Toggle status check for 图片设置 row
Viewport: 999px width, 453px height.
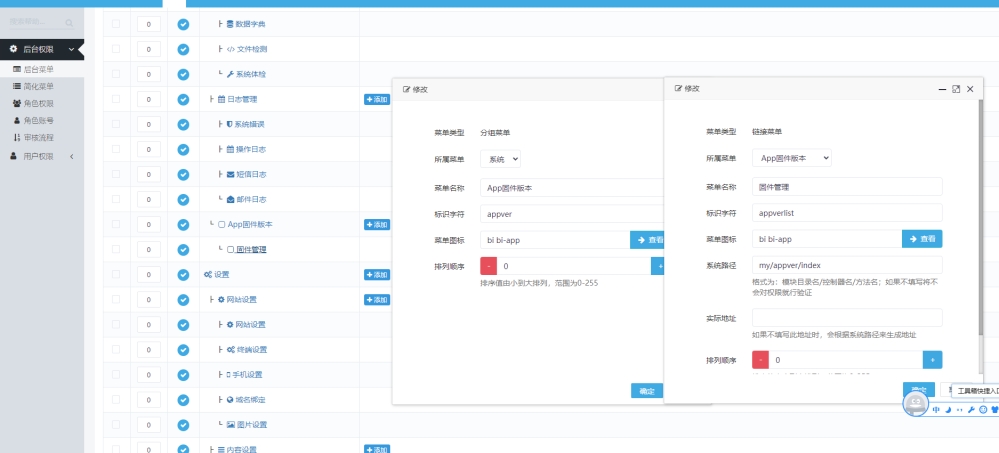coord(183,425)
